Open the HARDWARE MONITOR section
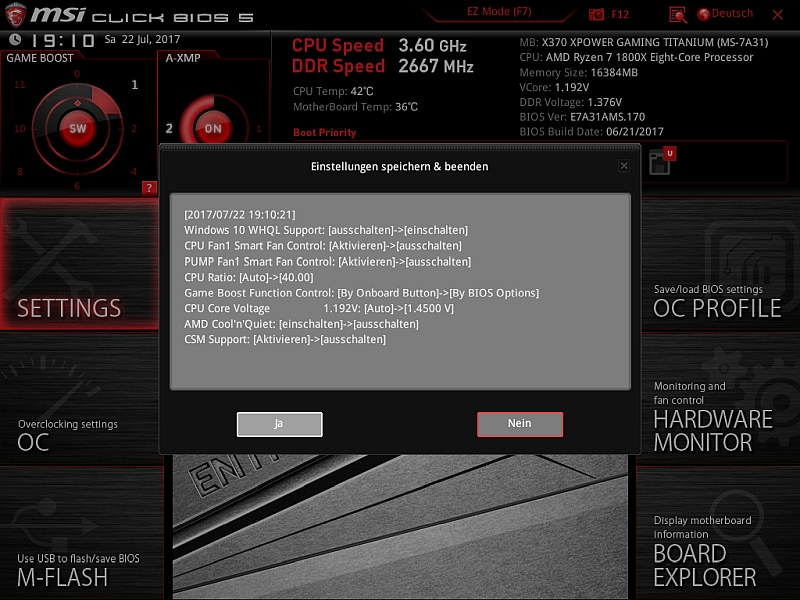The height and width of the screenshot is (600, 800). click(x=720, y=399)
